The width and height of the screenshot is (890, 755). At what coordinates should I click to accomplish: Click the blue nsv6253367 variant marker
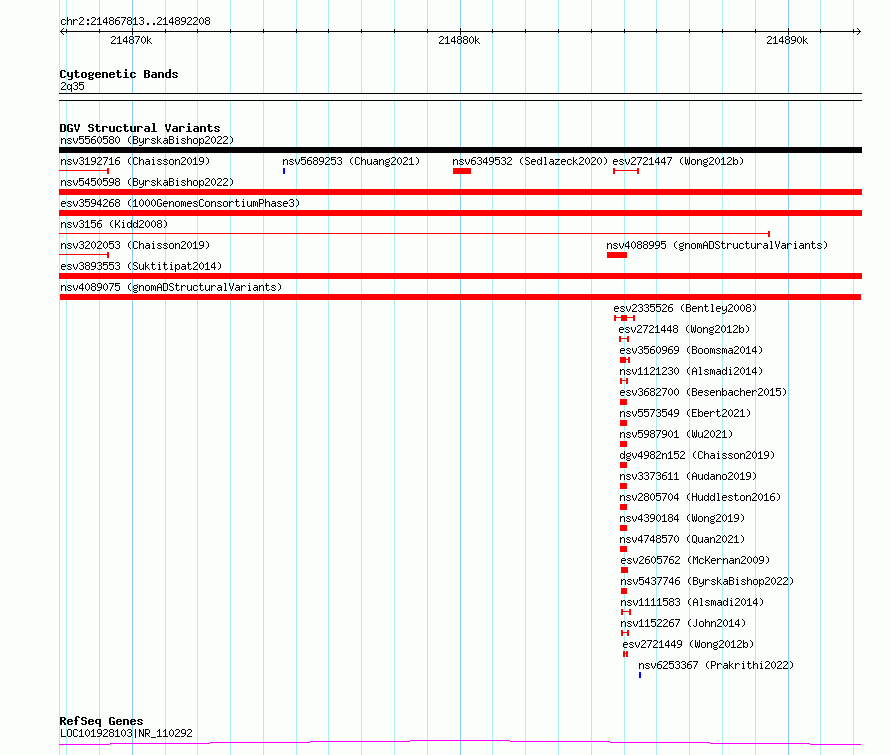coord(640,675)
